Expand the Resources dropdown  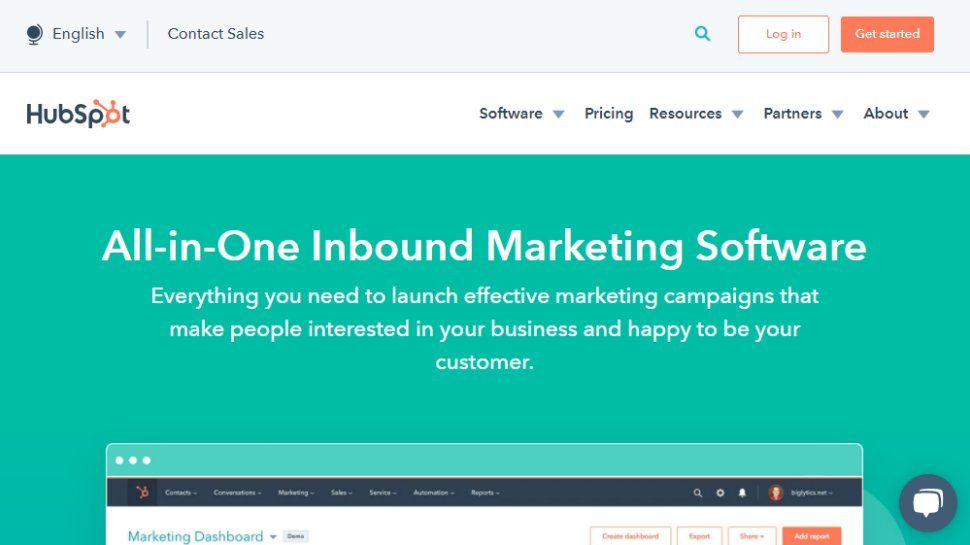[x=696, y=114]
